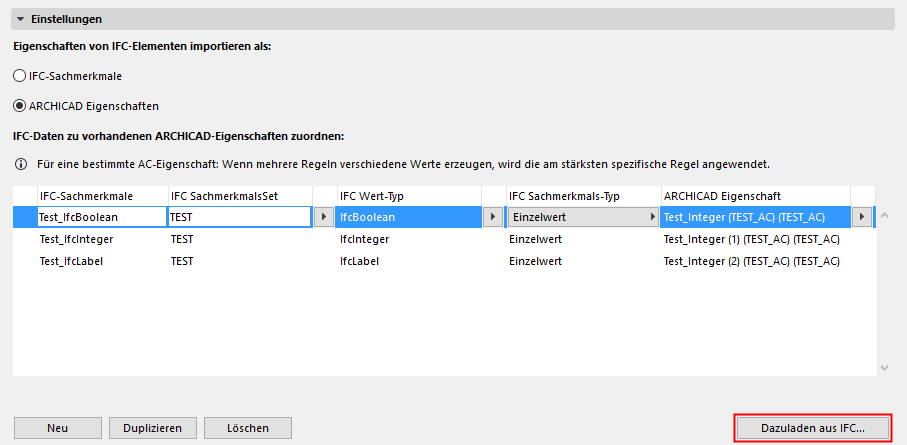
Task: Collapse the Einstellungen section triangle
Action: tap(20, 19)
